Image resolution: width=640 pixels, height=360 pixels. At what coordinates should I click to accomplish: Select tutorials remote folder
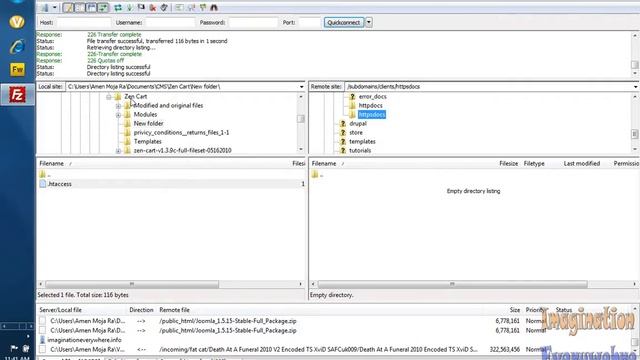pyautogui.click(x=360, y=151)
